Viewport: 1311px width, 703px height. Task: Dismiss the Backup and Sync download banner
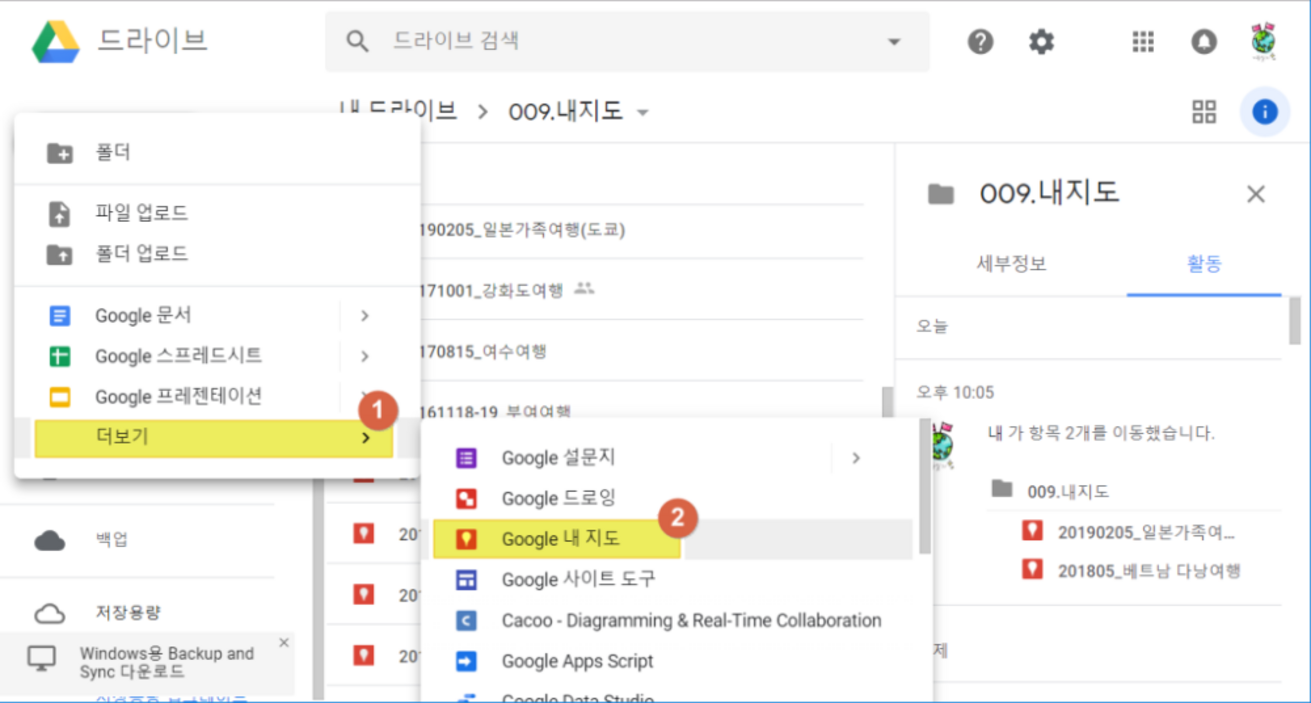click(284, 642)
